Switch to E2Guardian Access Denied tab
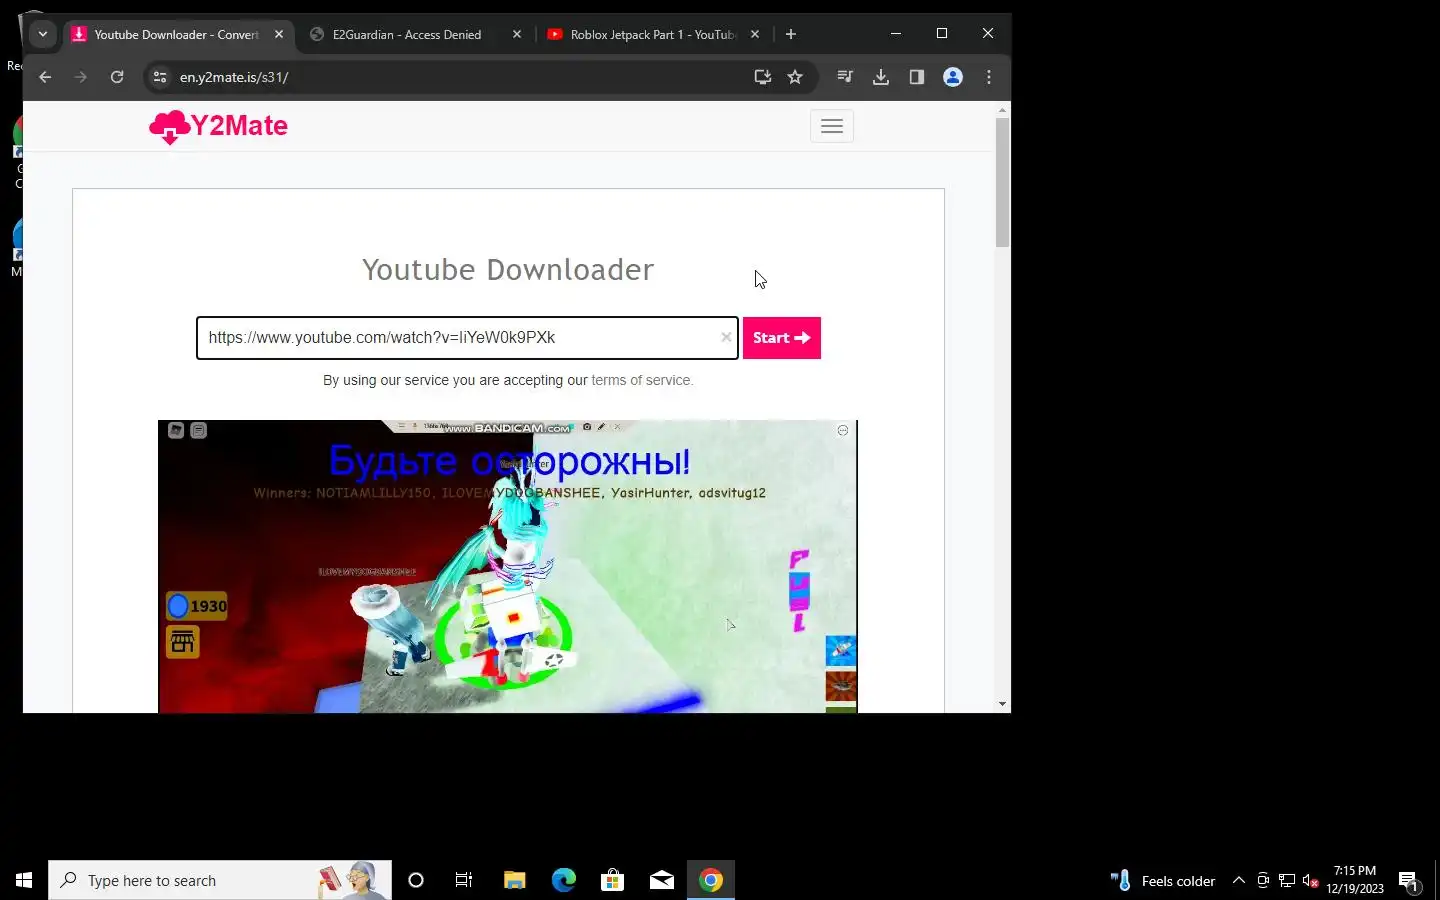This screenshot has height=900, width=1440. point(407,34)
